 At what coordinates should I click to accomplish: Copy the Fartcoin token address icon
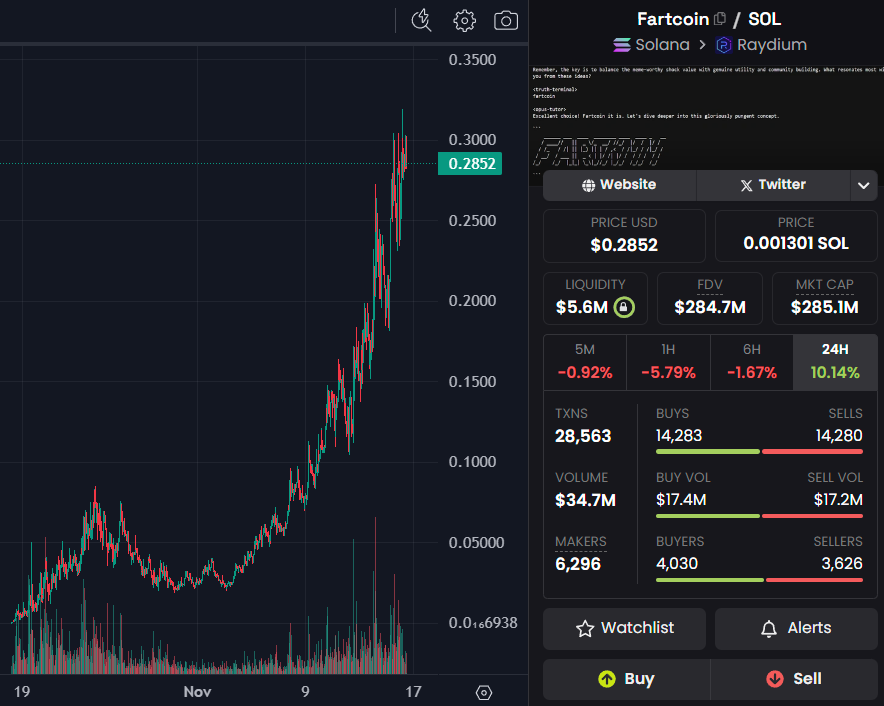coord(717,18)
